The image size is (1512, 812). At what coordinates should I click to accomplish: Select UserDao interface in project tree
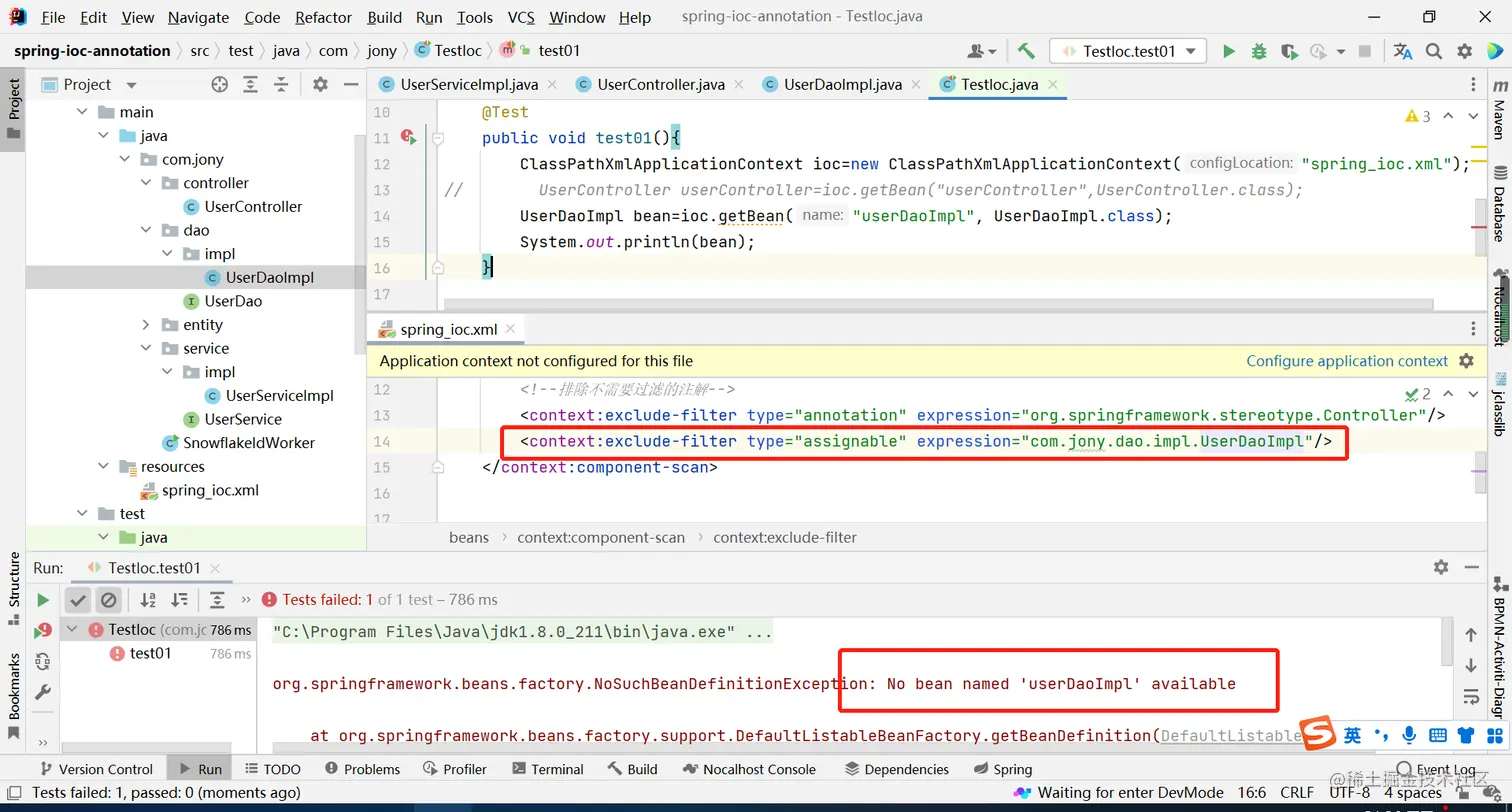click(233, 301)
